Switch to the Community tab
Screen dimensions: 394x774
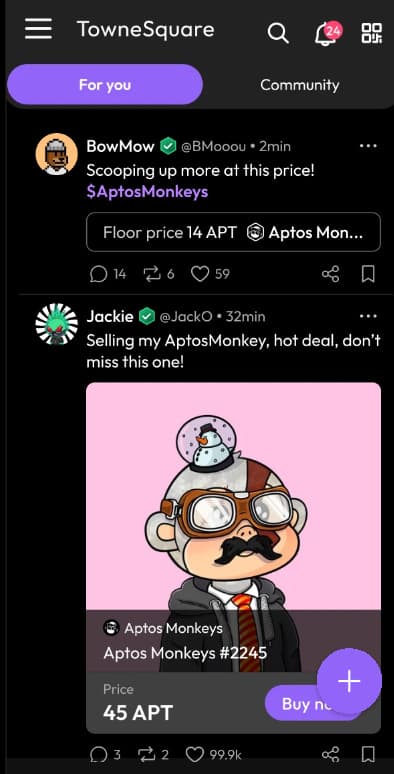(300, 85)
